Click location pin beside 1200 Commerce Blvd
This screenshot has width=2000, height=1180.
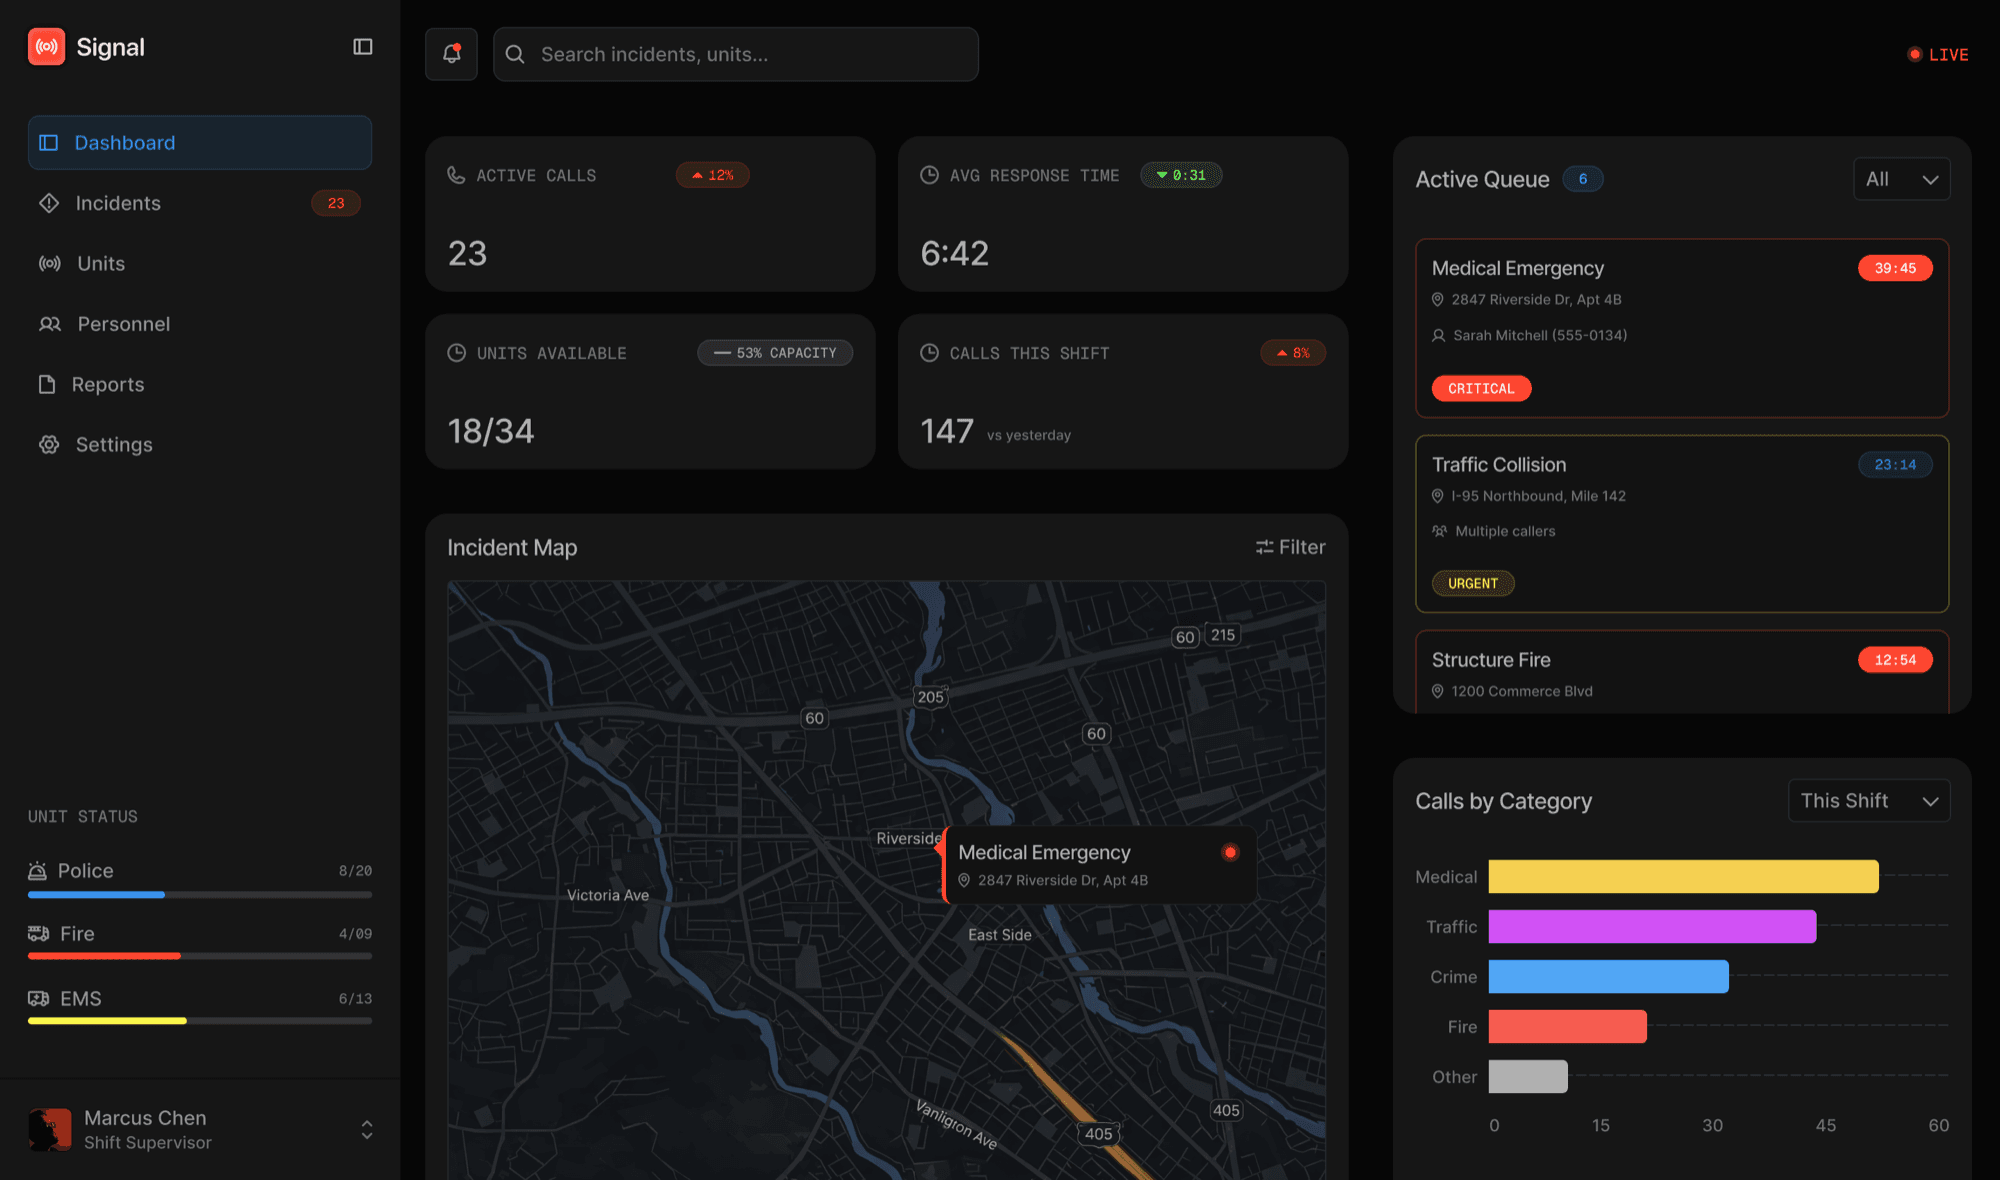tap(1438, 691)
